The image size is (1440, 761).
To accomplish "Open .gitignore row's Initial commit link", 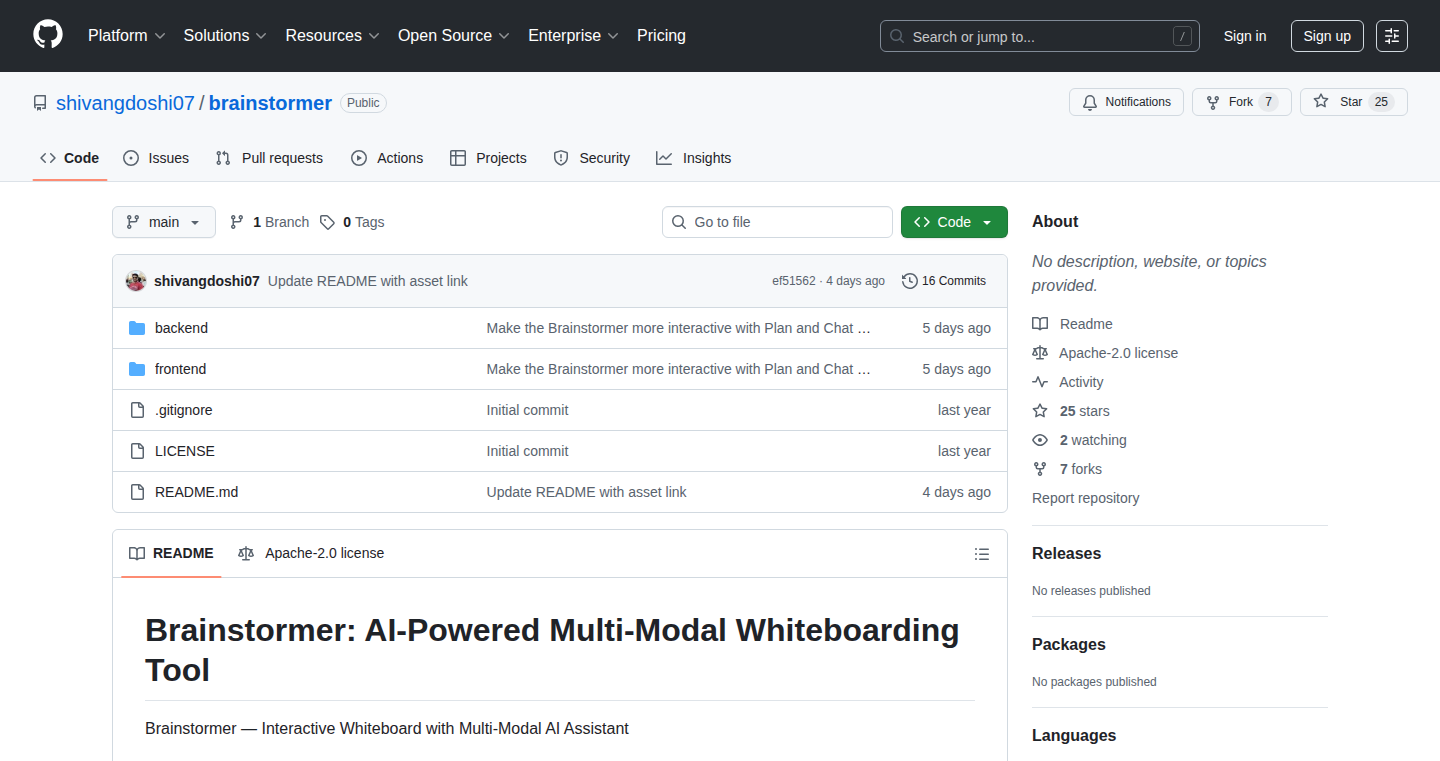I will 527,410.
